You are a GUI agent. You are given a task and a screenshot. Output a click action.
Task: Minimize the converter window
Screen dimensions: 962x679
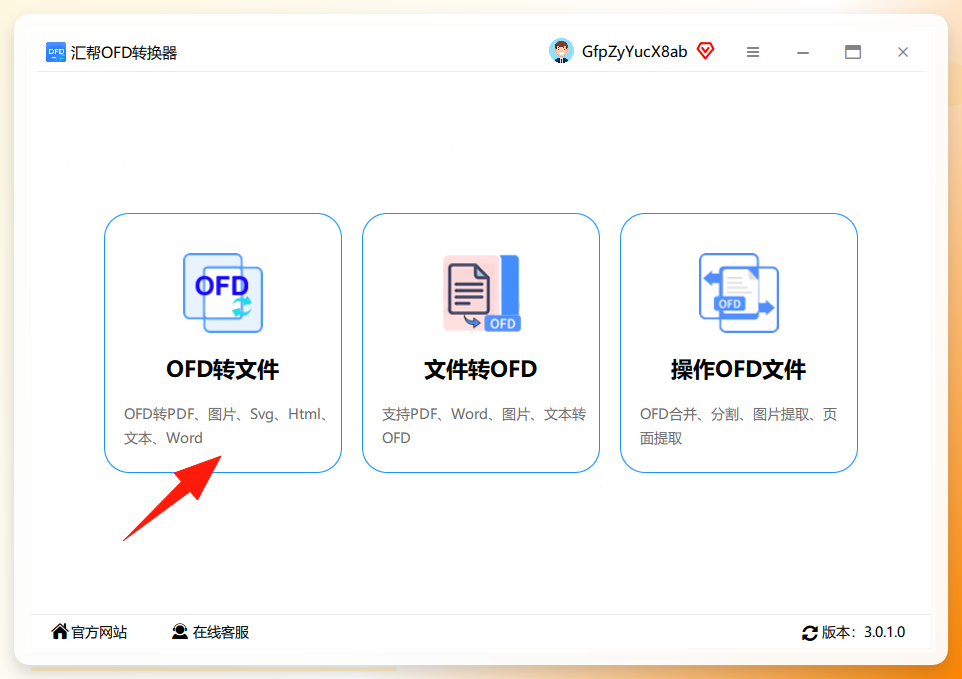pos(802,53)
